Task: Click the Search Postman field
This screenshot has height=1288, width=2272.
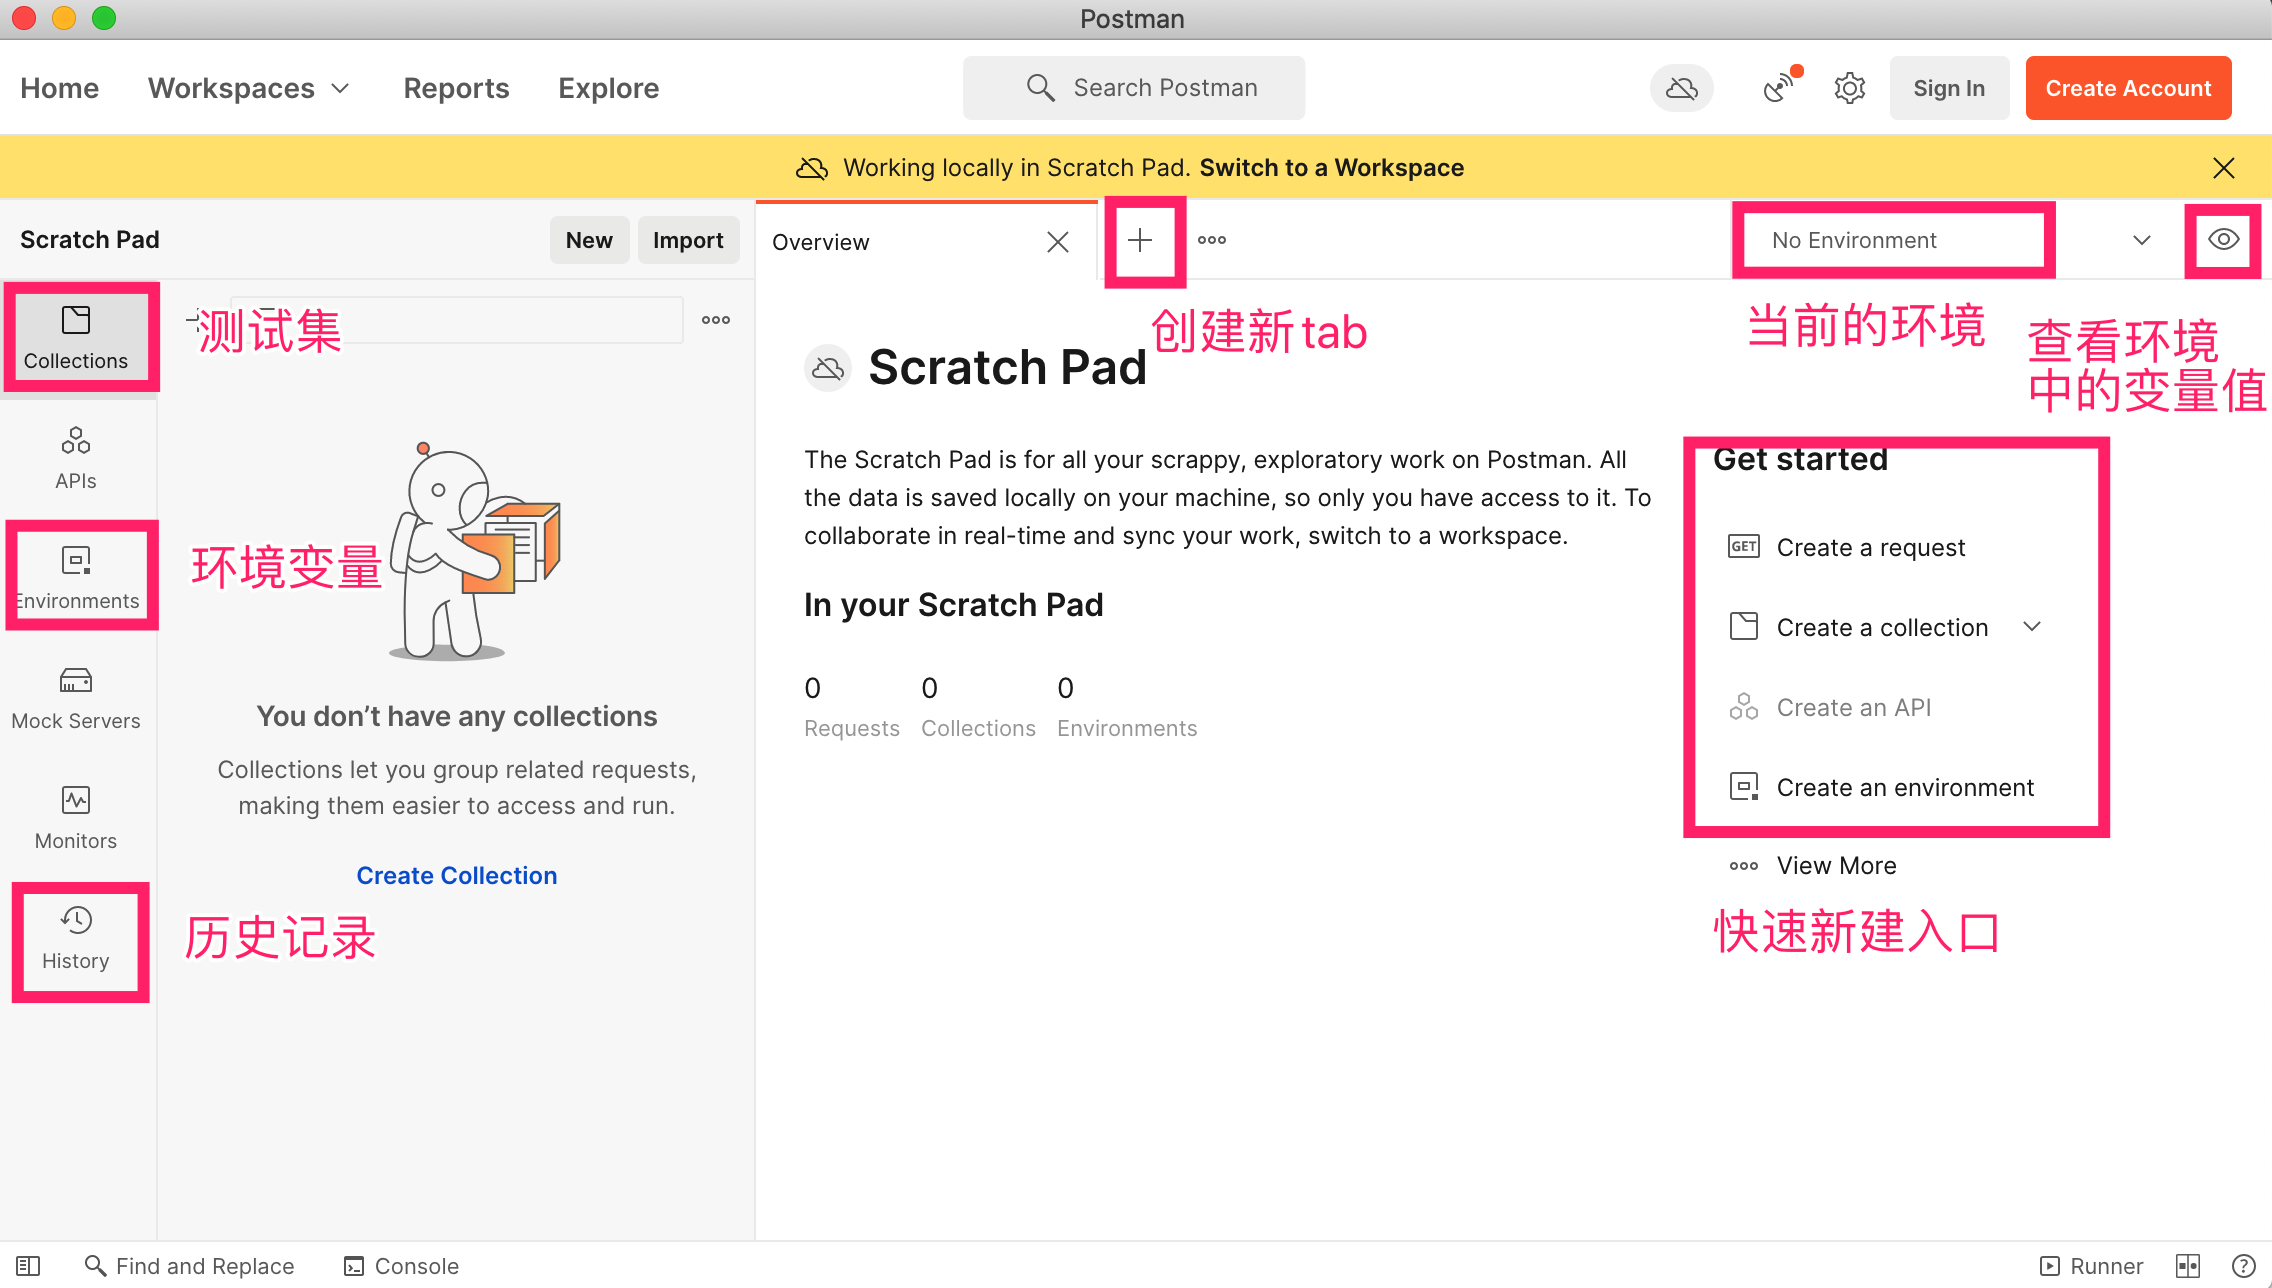Action: (1134, 88)
